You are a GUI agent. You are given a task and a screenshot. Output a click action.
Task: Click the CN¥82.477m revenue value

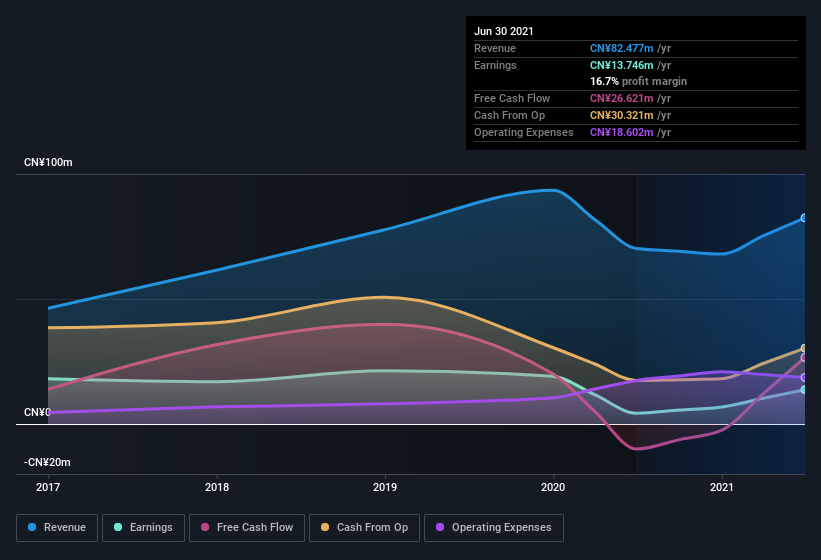[622, 48]
